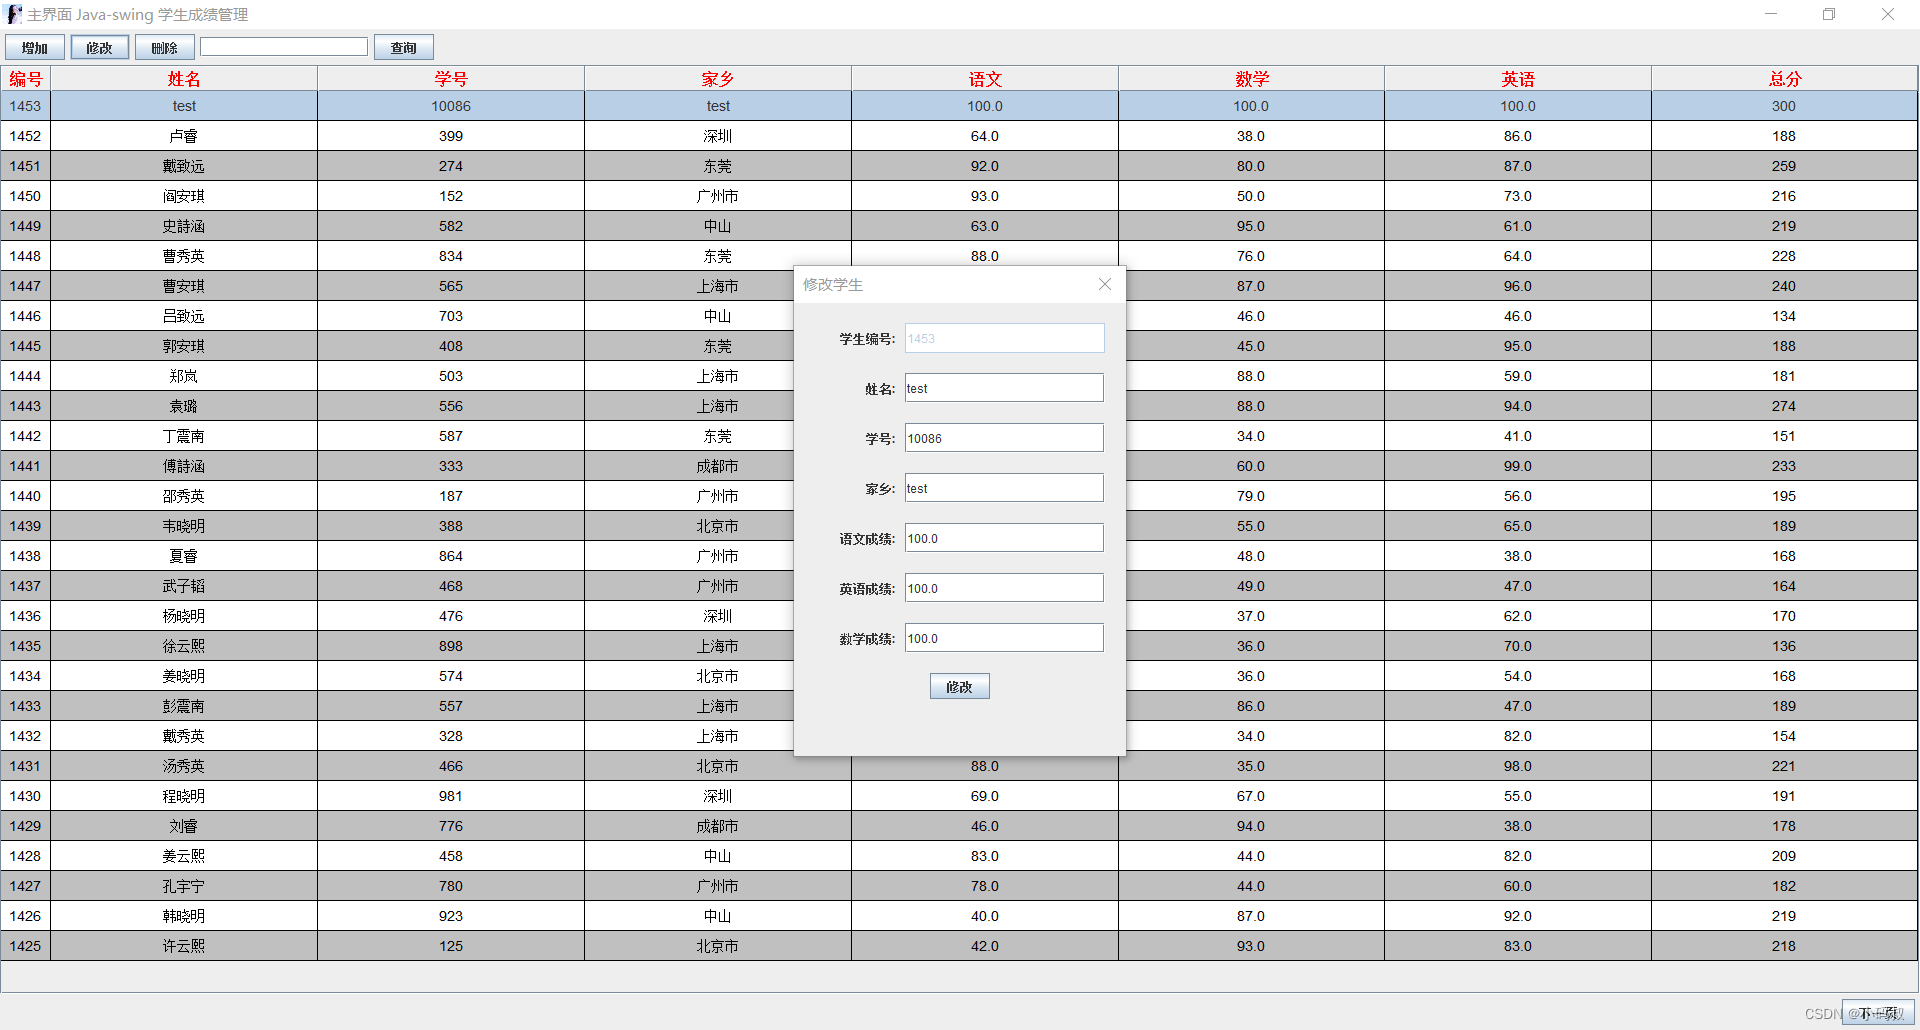Screen dimensions: 1920x1030
Task: Minimize the main window
Action: coord(1771,14)
